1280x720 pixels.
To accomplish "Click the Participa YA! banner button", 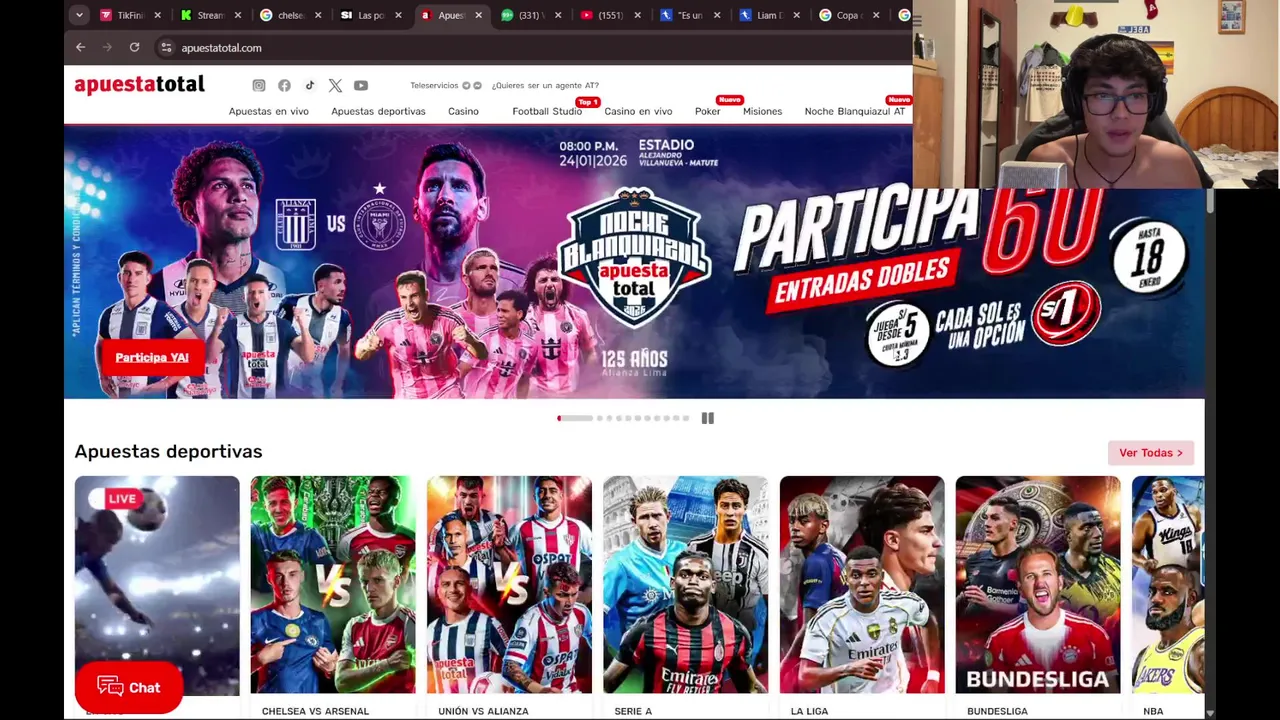I will [x=152, y=357].
